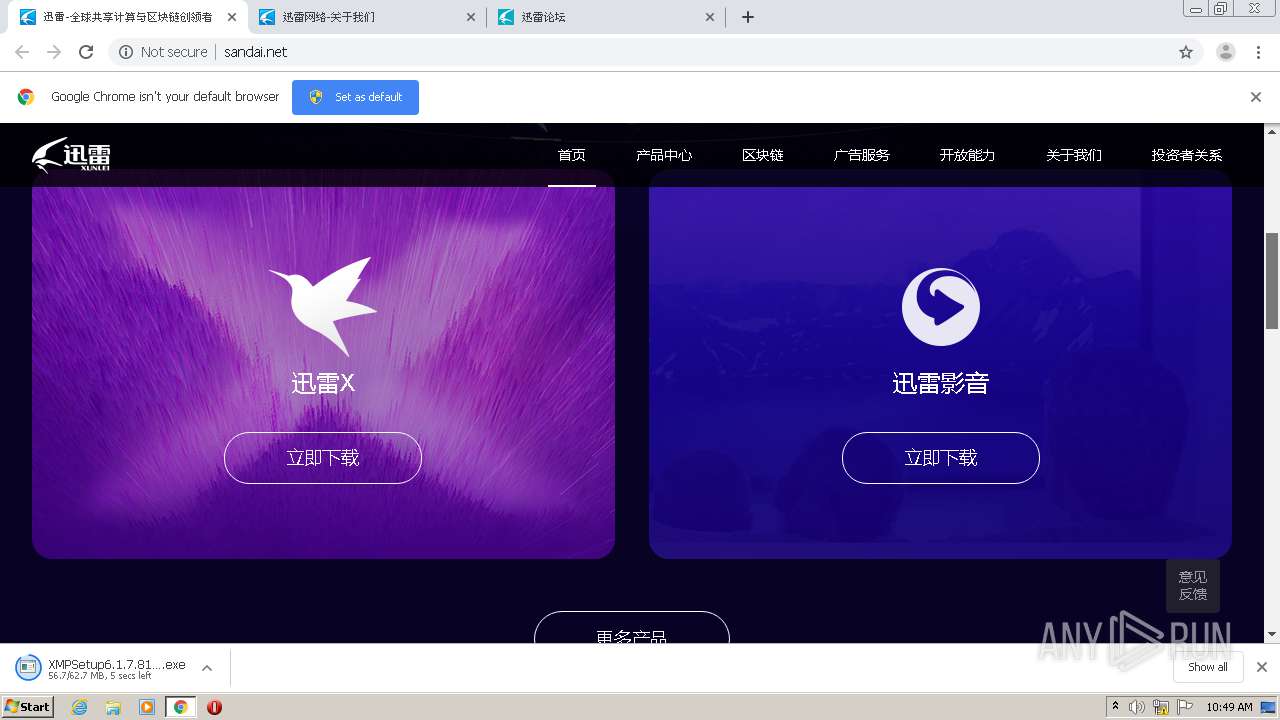Open the Chrome profile avatar icon
This screenshot has width=1280, height=720.
1226,52
